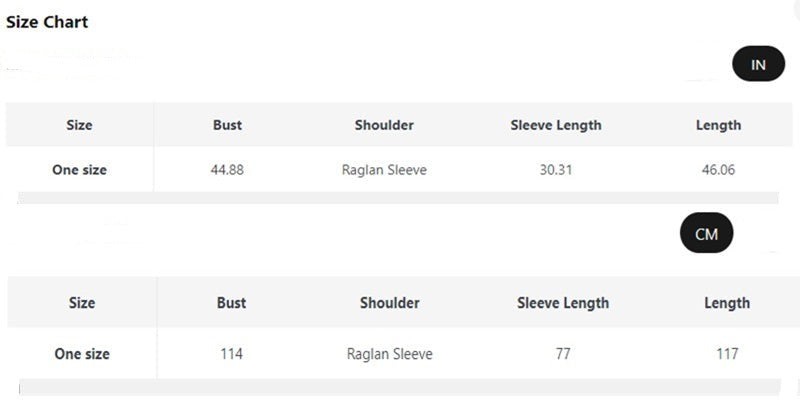Screen dimensions: 800x400
Task: Click the 114 bust value
Action: 231,354
